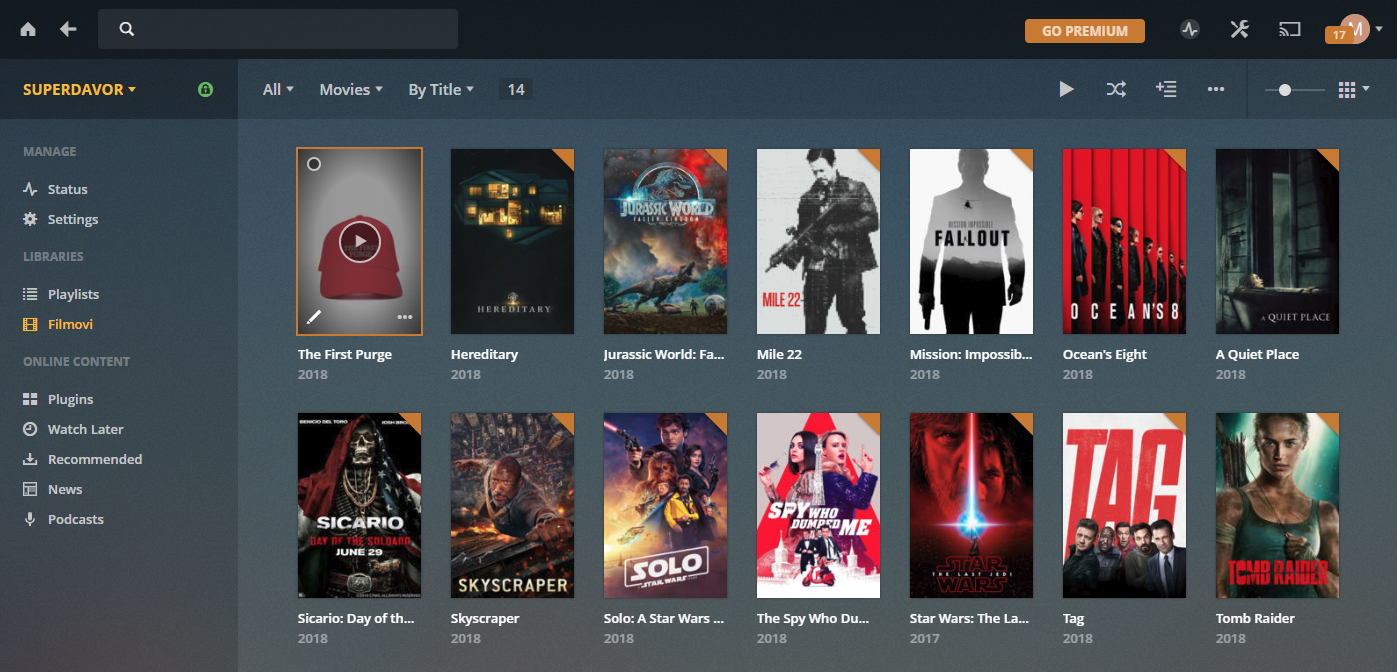
Task: Click the Skyscraper title text
Action: coord(485,618)
